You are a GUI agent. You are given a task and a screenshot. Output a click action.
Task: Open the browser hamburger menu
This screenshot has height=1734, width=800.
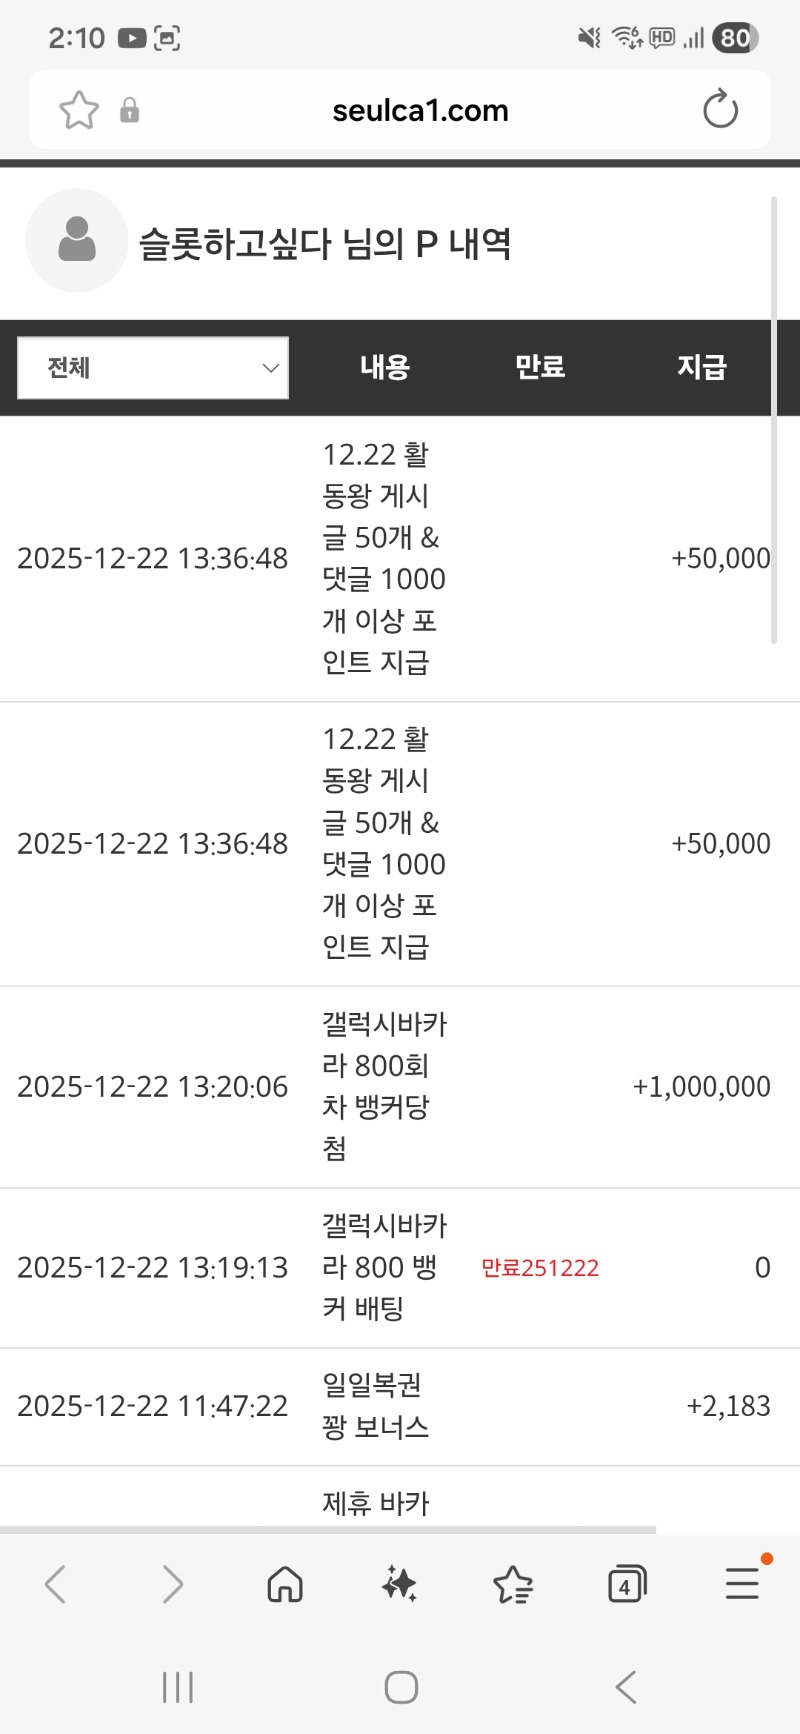742,1584
